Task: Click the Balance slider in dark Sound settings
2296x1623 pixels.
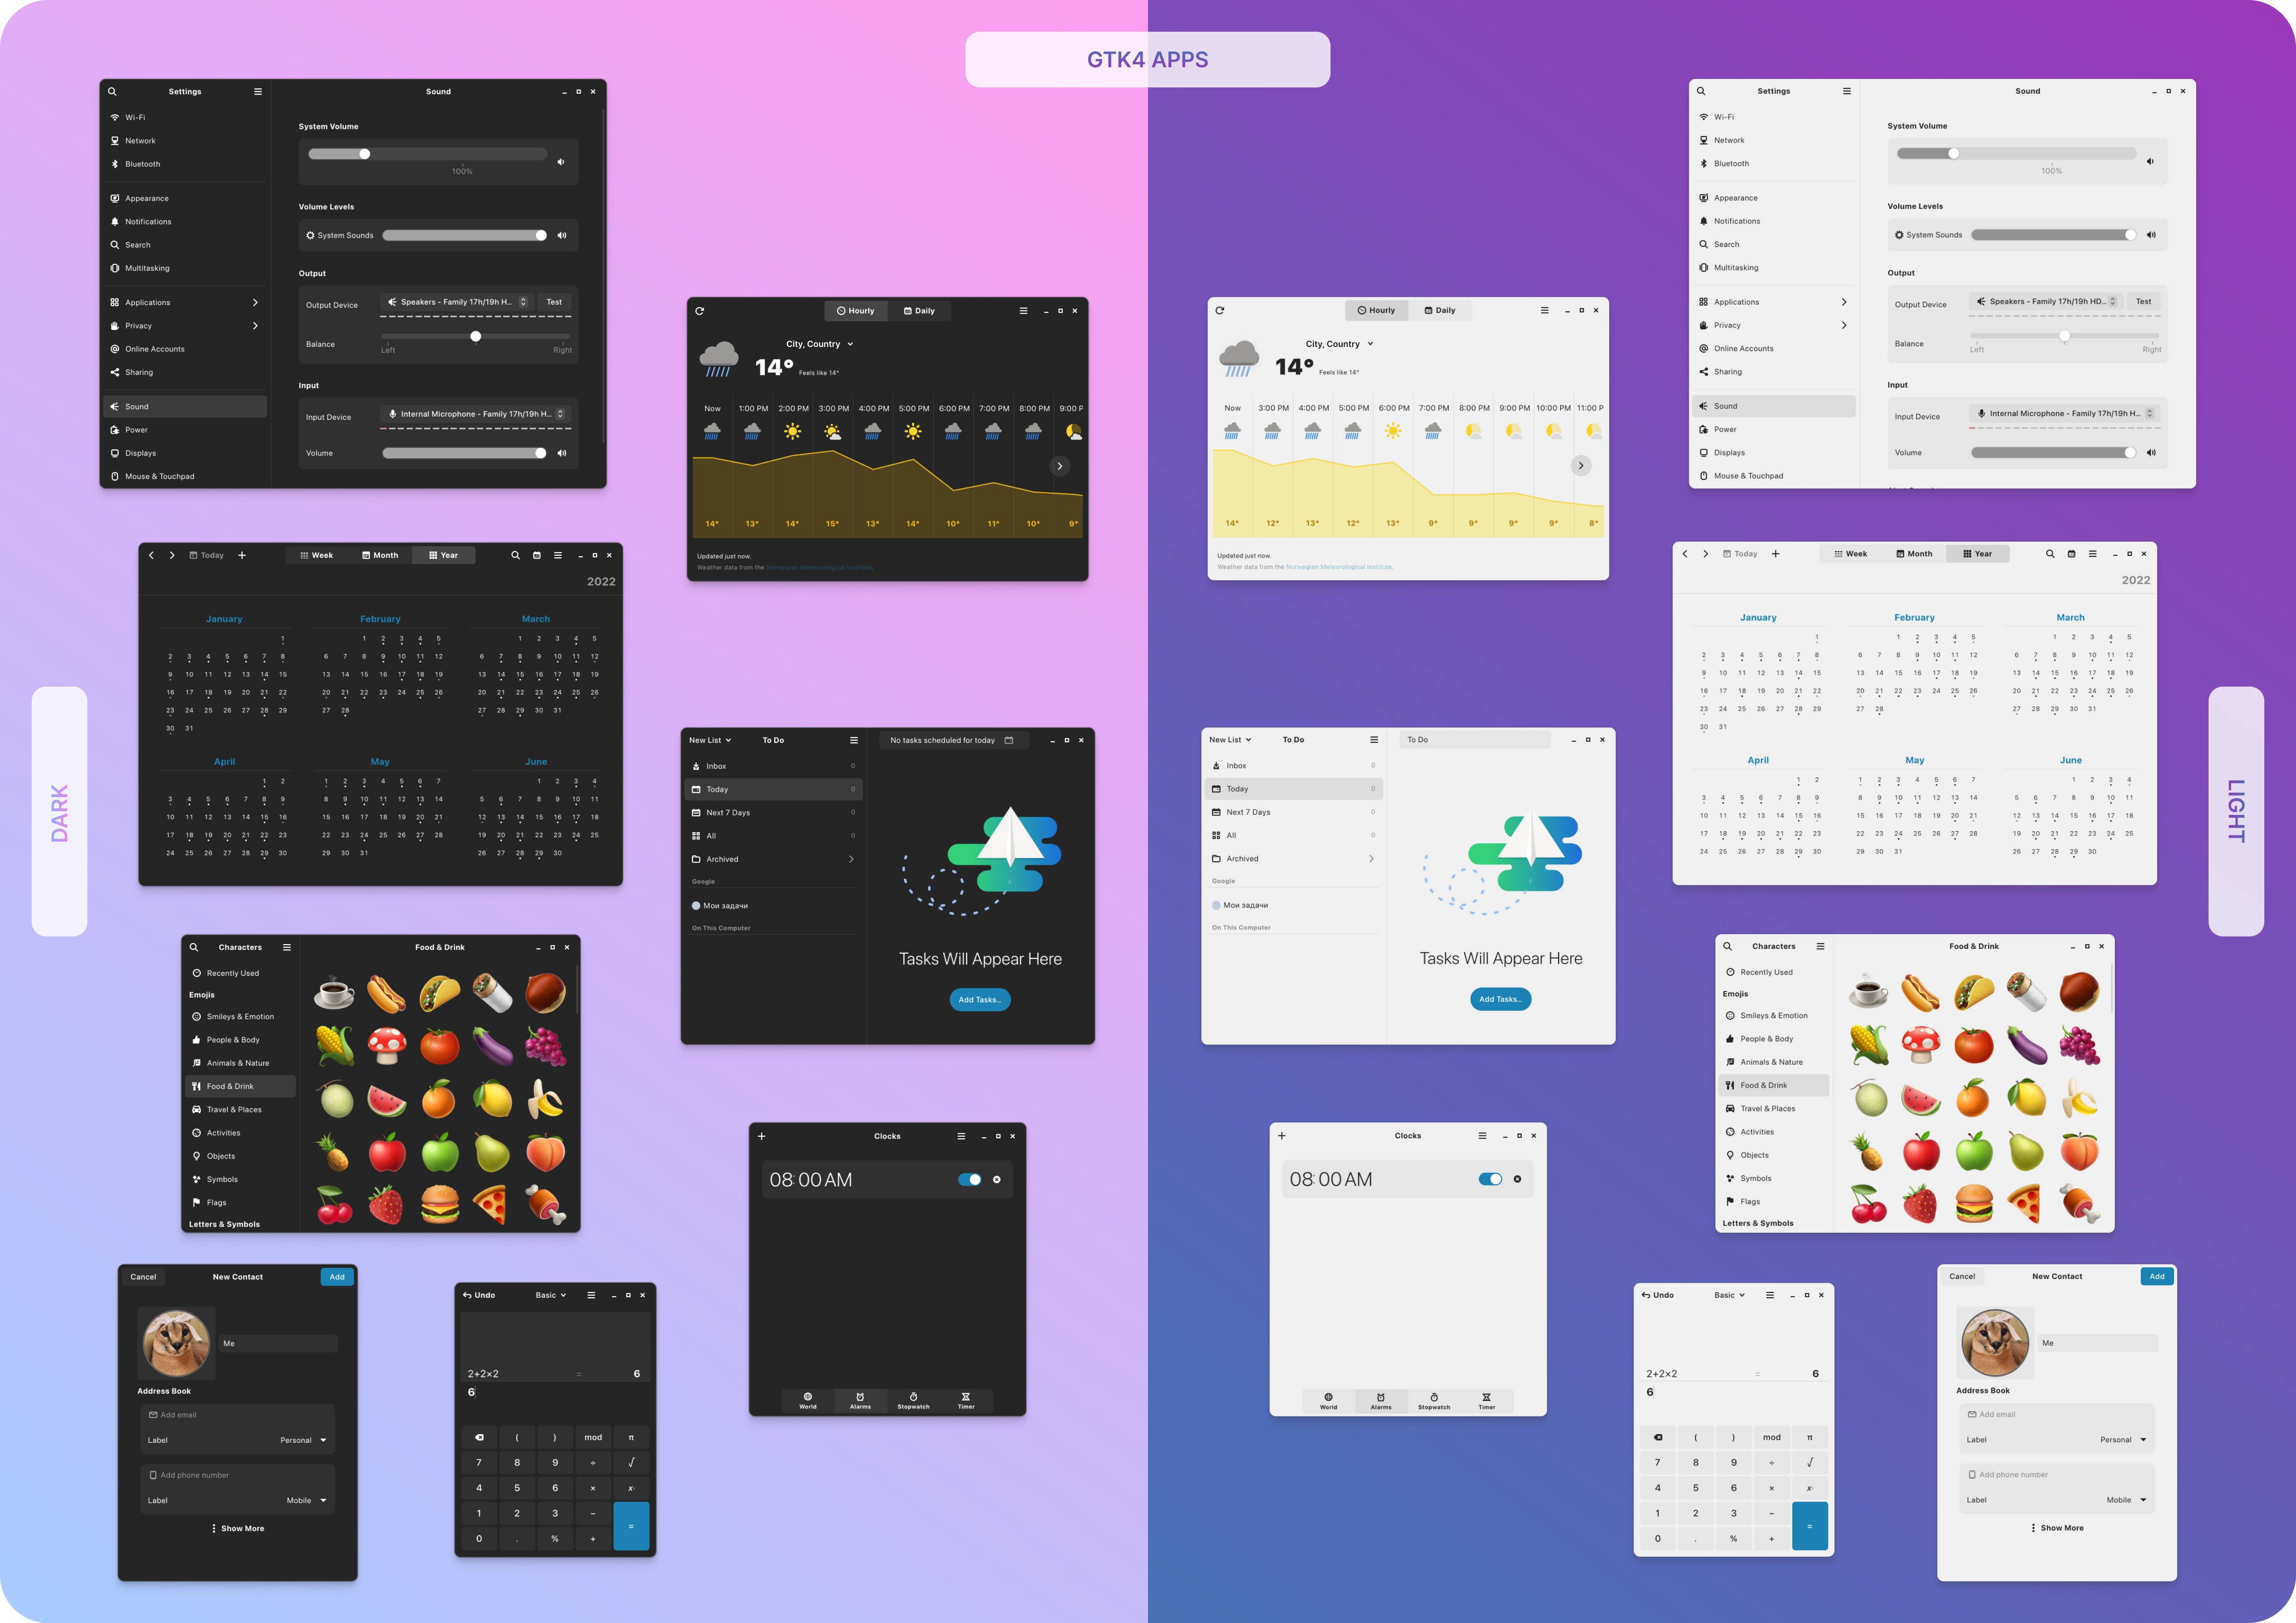Action: 476,337
